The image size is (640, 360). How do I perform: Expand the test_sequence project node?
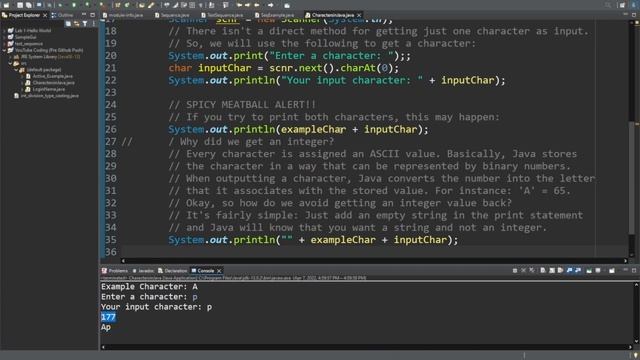point(4,44)
